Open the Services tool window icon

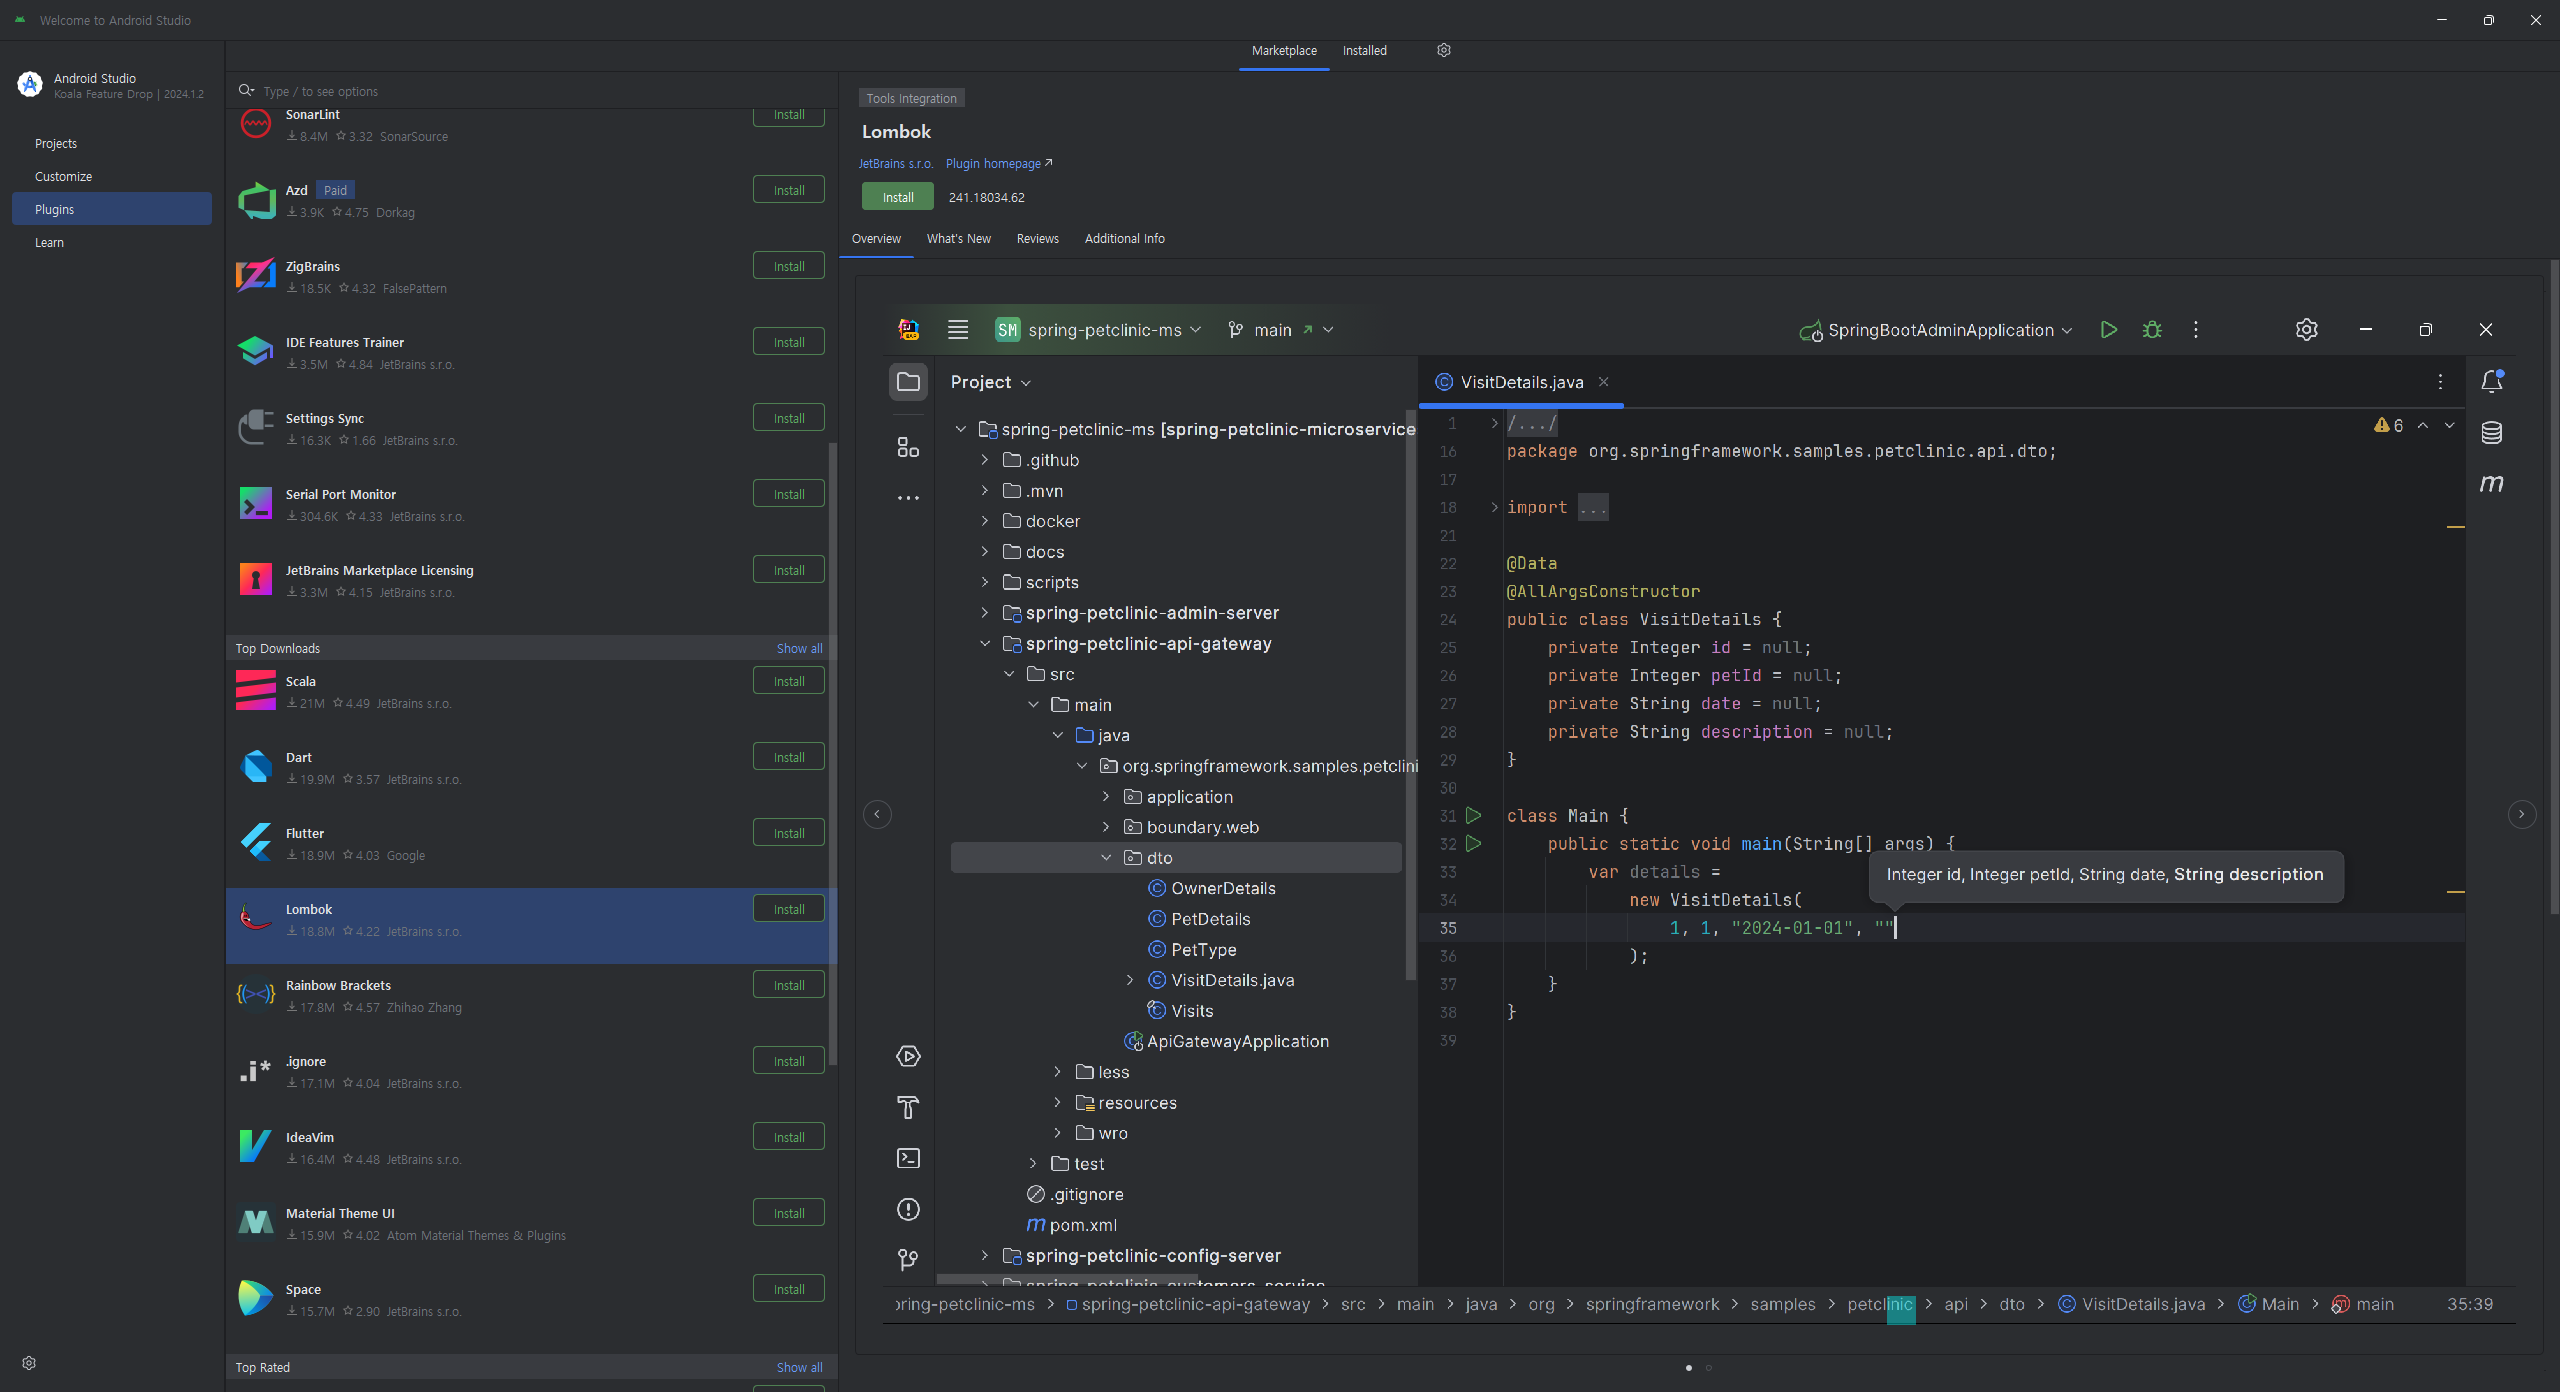click(x=907, y=1056)
